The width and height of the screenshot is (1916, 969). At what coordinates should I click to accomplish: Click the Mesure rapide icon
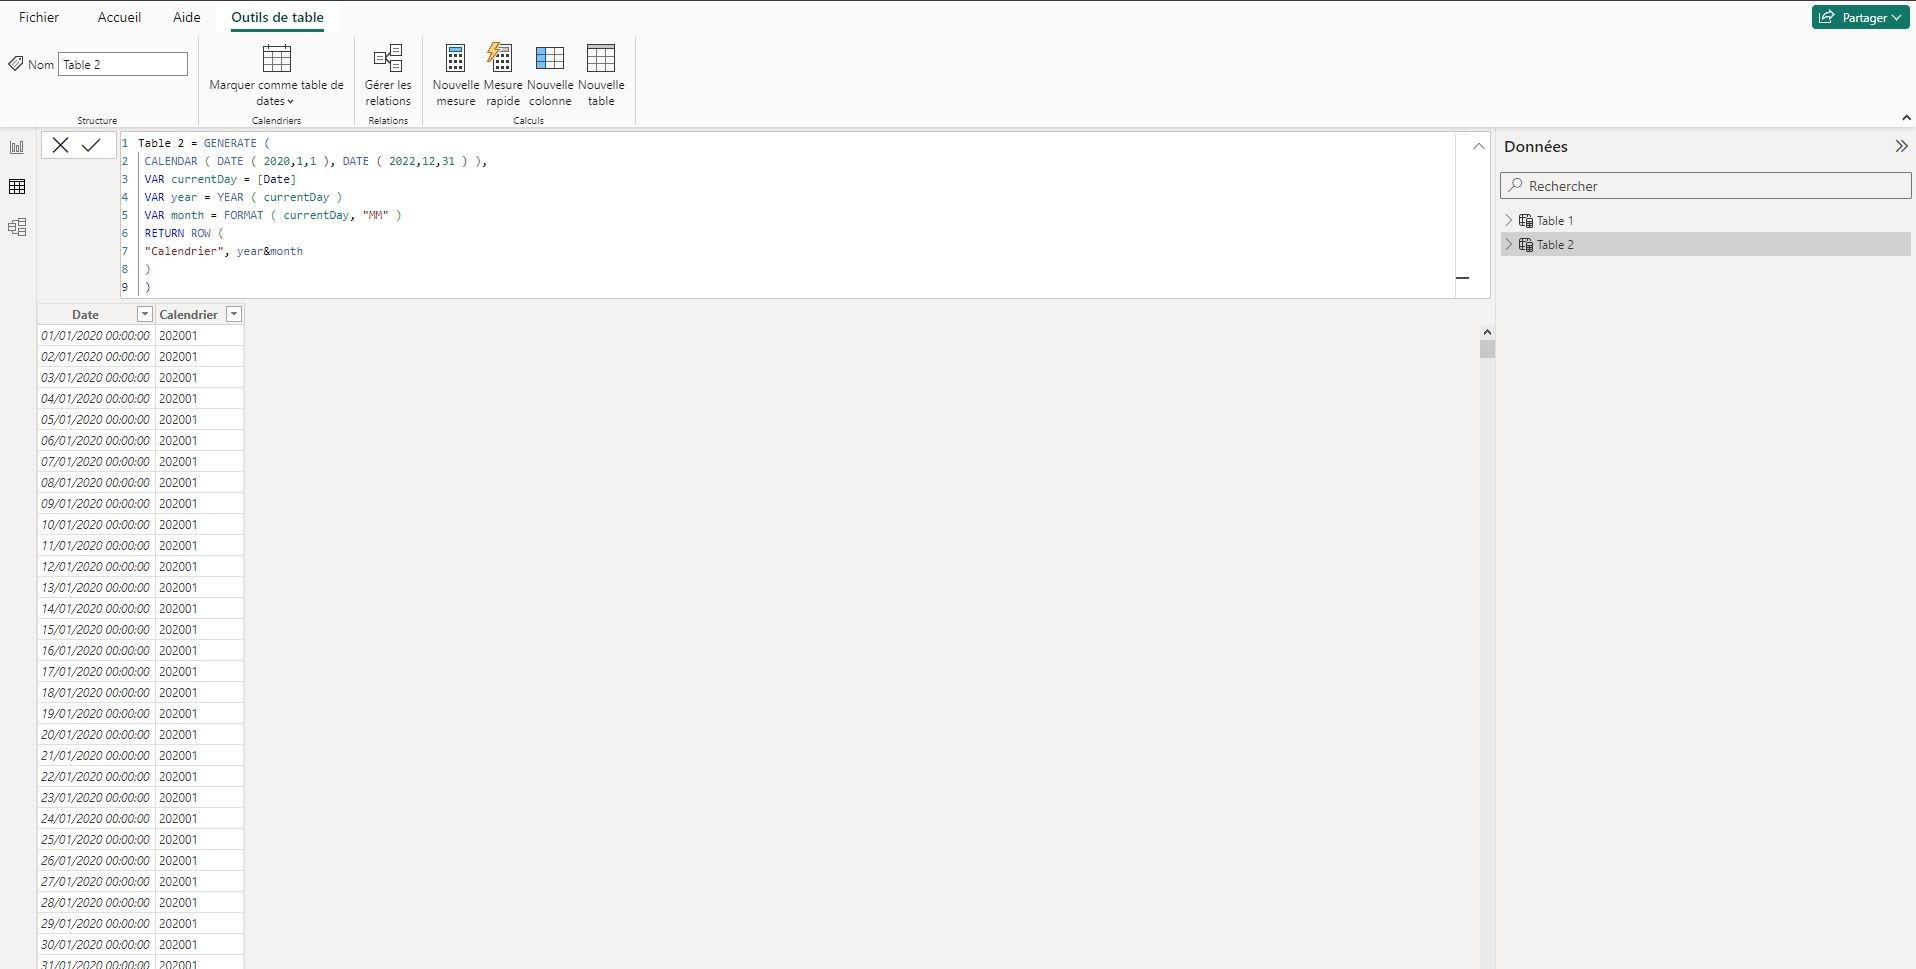click(x=500, y=57)
